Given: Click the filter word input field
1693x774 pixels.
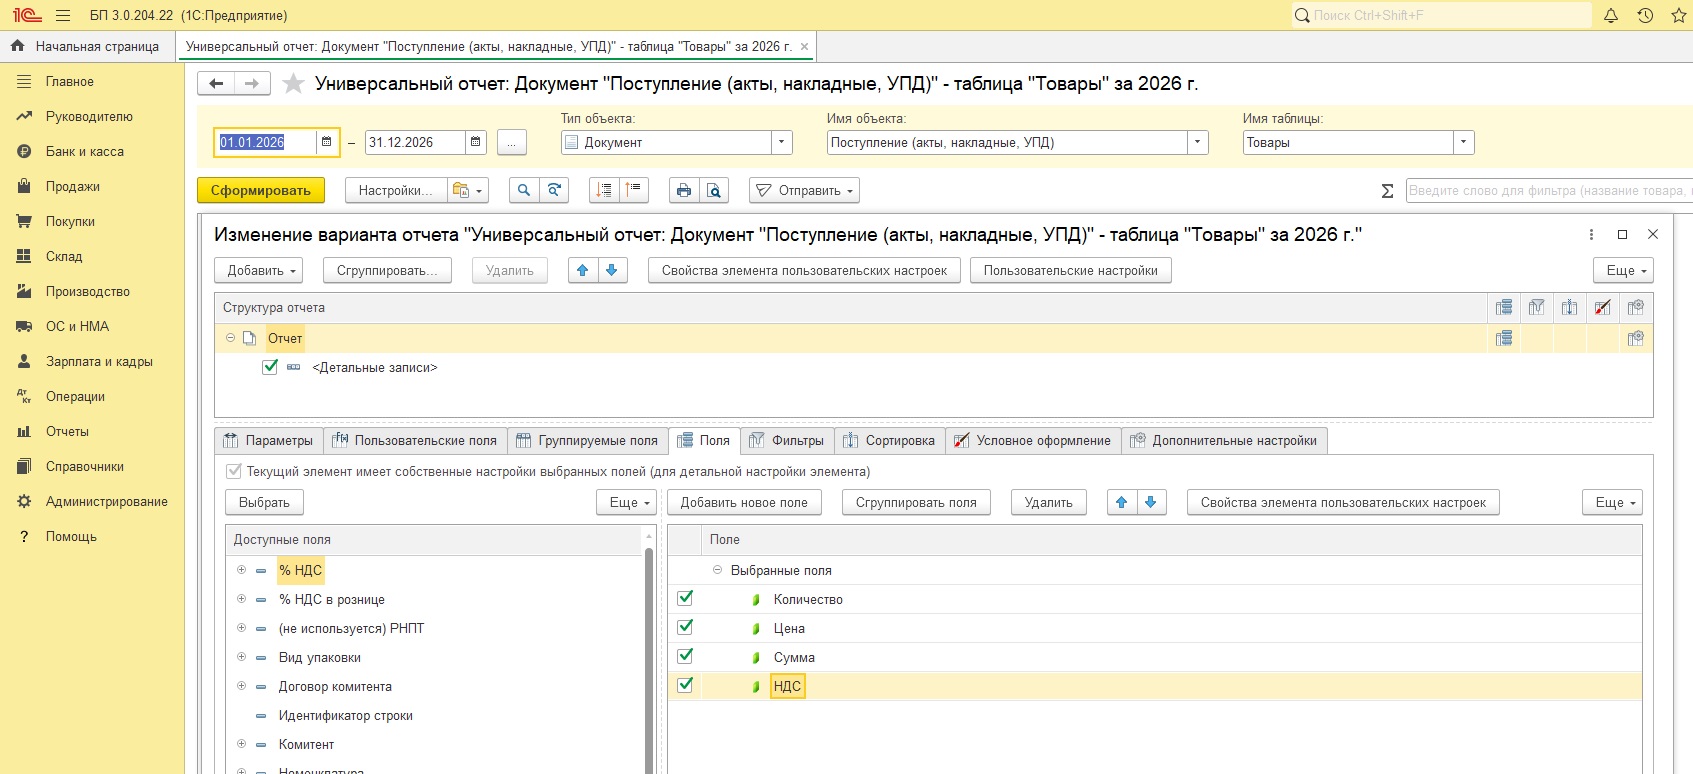Looking at the screenshot, I should 1548,190.
